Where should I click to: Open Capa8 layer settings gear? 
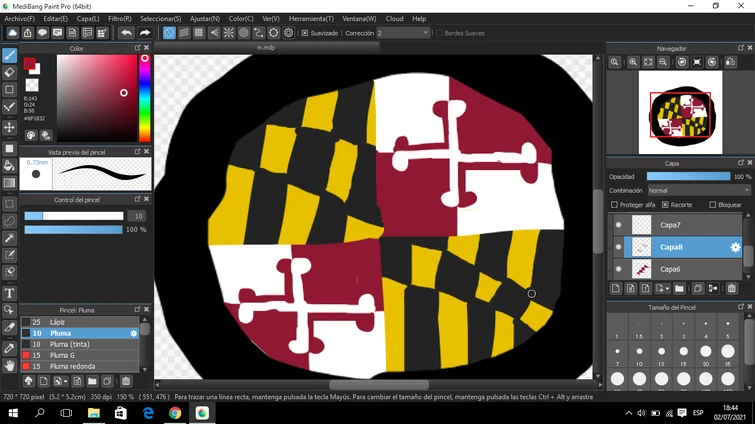(x=735, y=247)
